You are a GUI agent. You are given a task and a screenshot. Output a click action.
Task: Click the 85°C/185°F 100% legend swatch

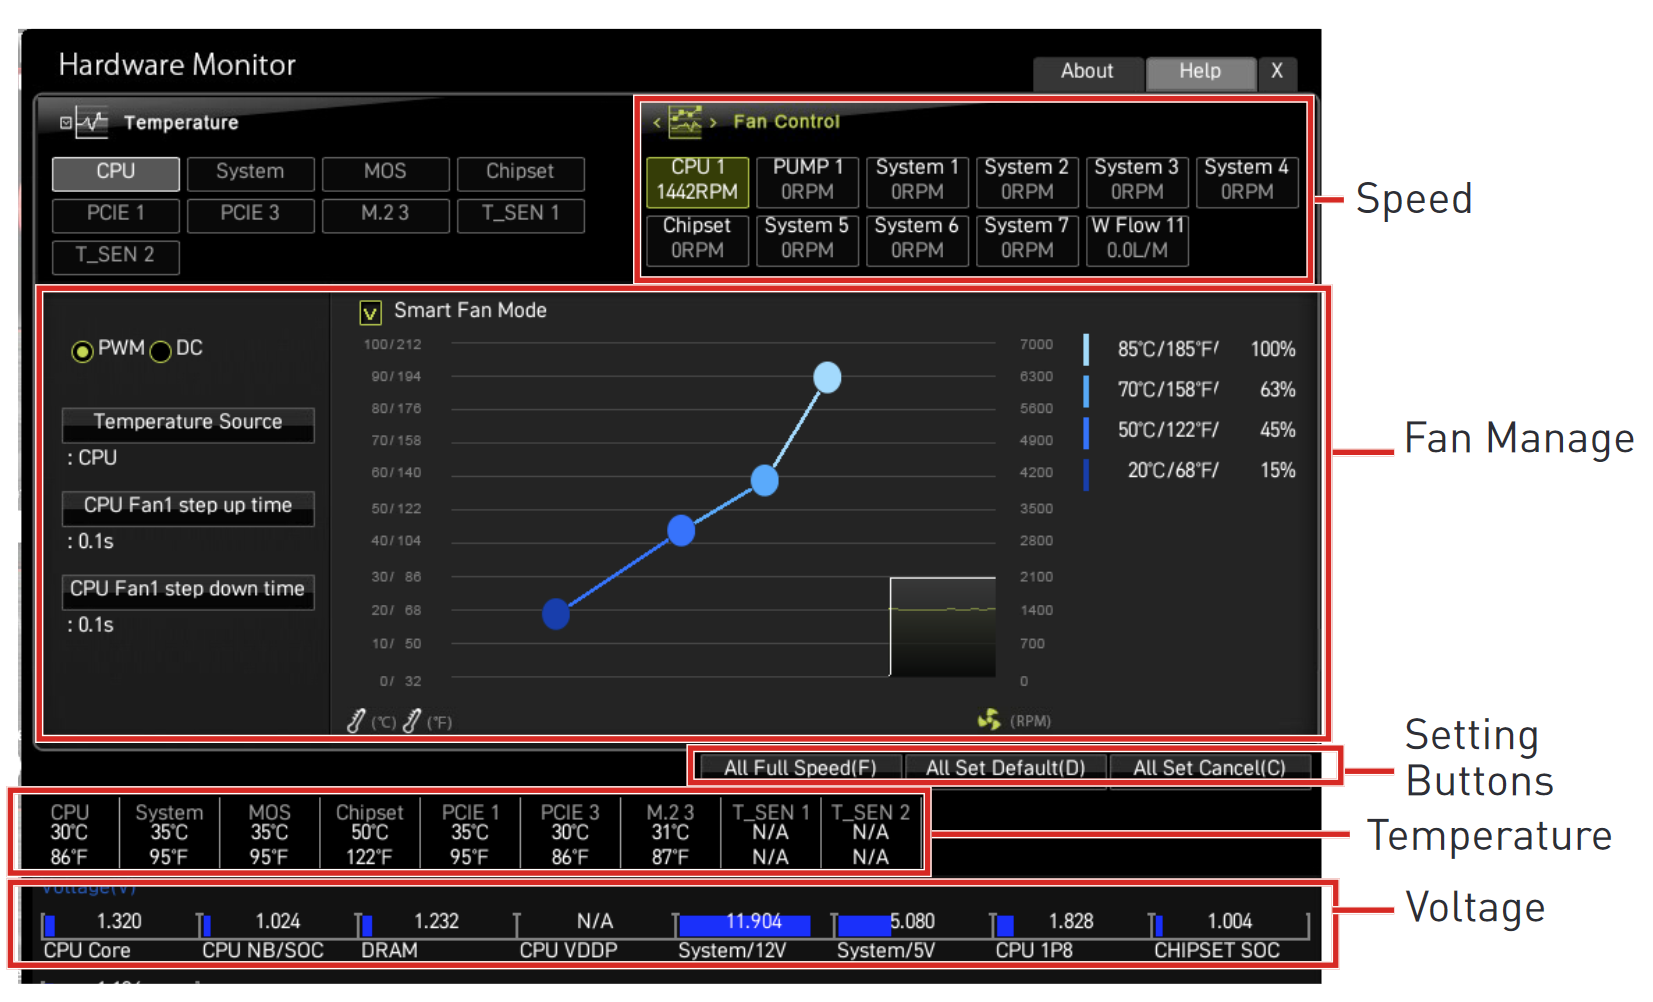tap(1086, 349)
